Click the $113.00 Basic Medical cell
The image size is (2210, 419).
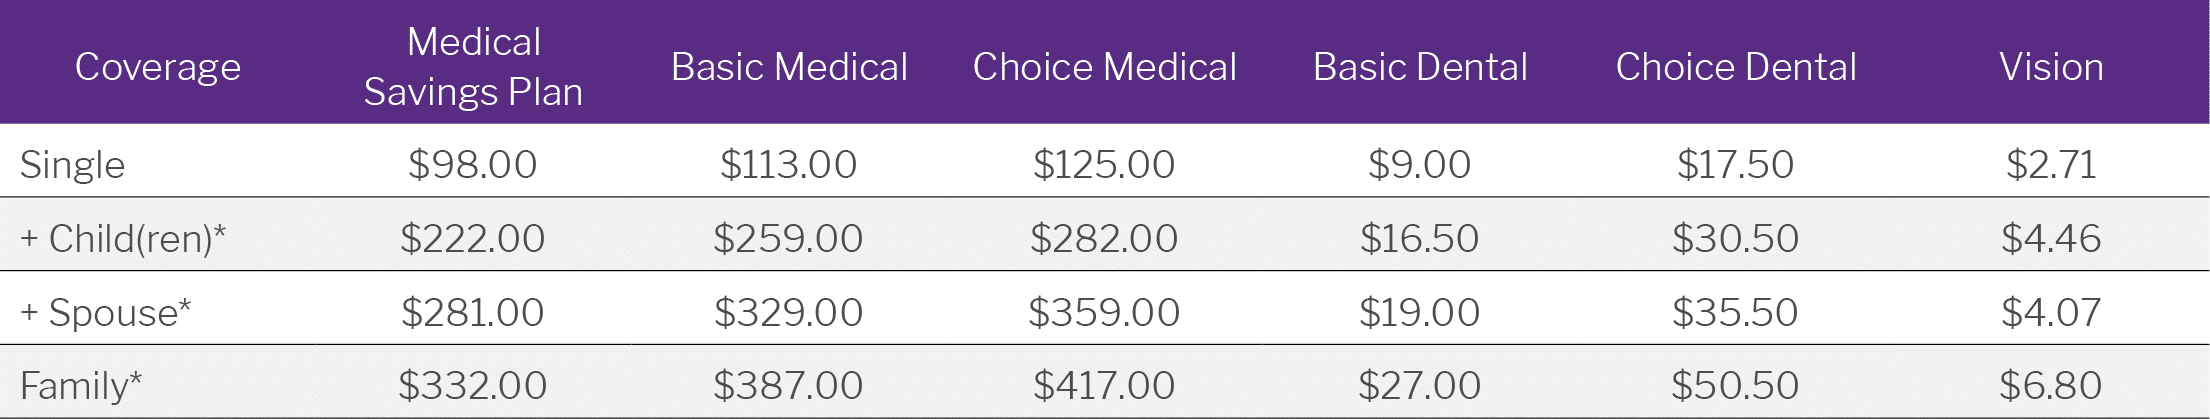point(789,165)
